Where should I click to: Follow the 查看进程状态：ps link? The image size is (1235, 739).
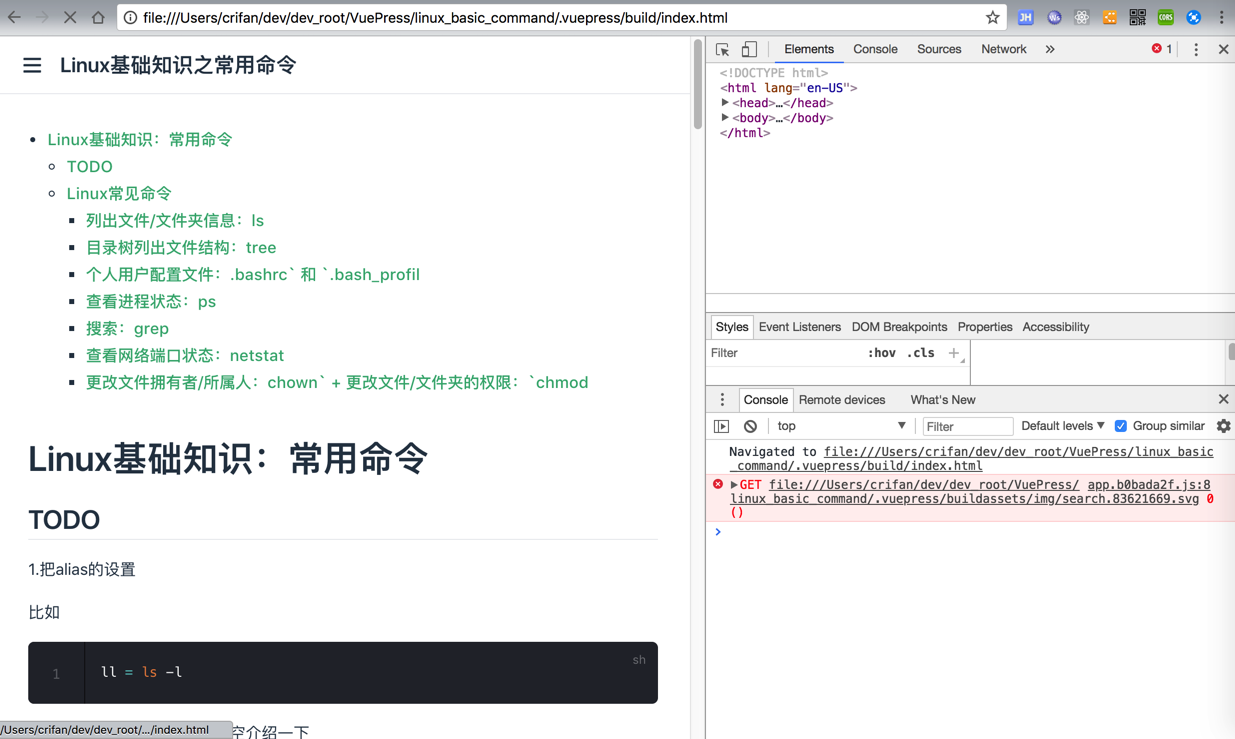[151, 302]
